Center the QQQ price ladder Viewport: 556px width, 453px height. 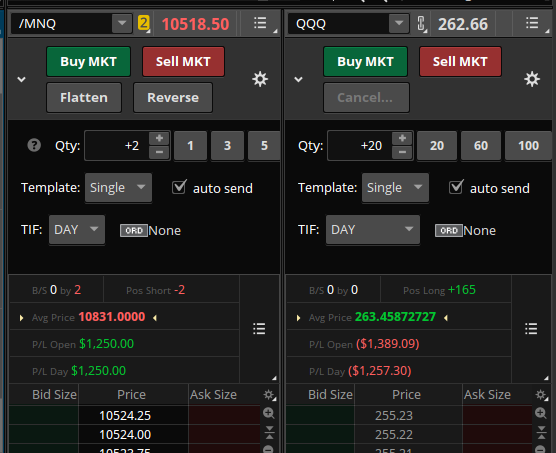[541, 432]
